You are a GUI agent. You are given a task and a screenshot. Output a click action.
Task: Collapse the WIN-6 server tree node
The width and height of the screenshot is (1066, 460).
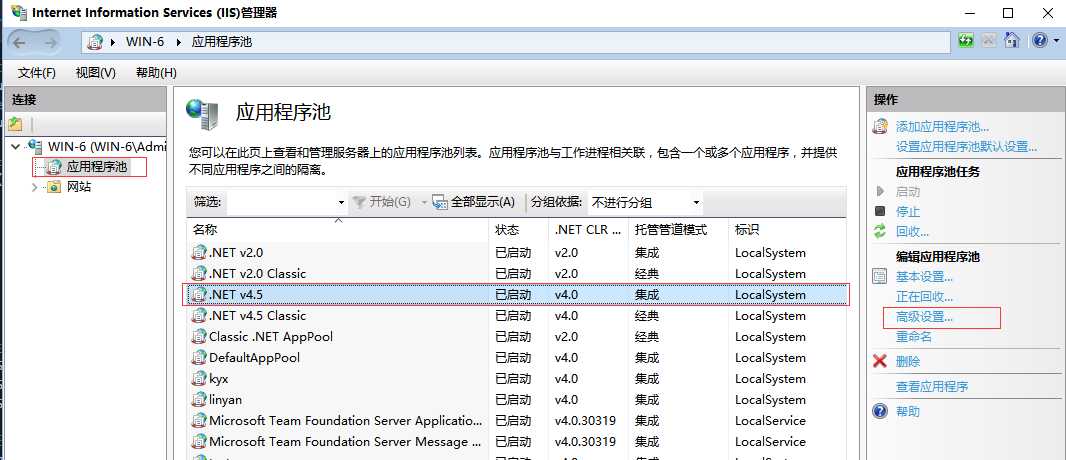pos(16,146)
